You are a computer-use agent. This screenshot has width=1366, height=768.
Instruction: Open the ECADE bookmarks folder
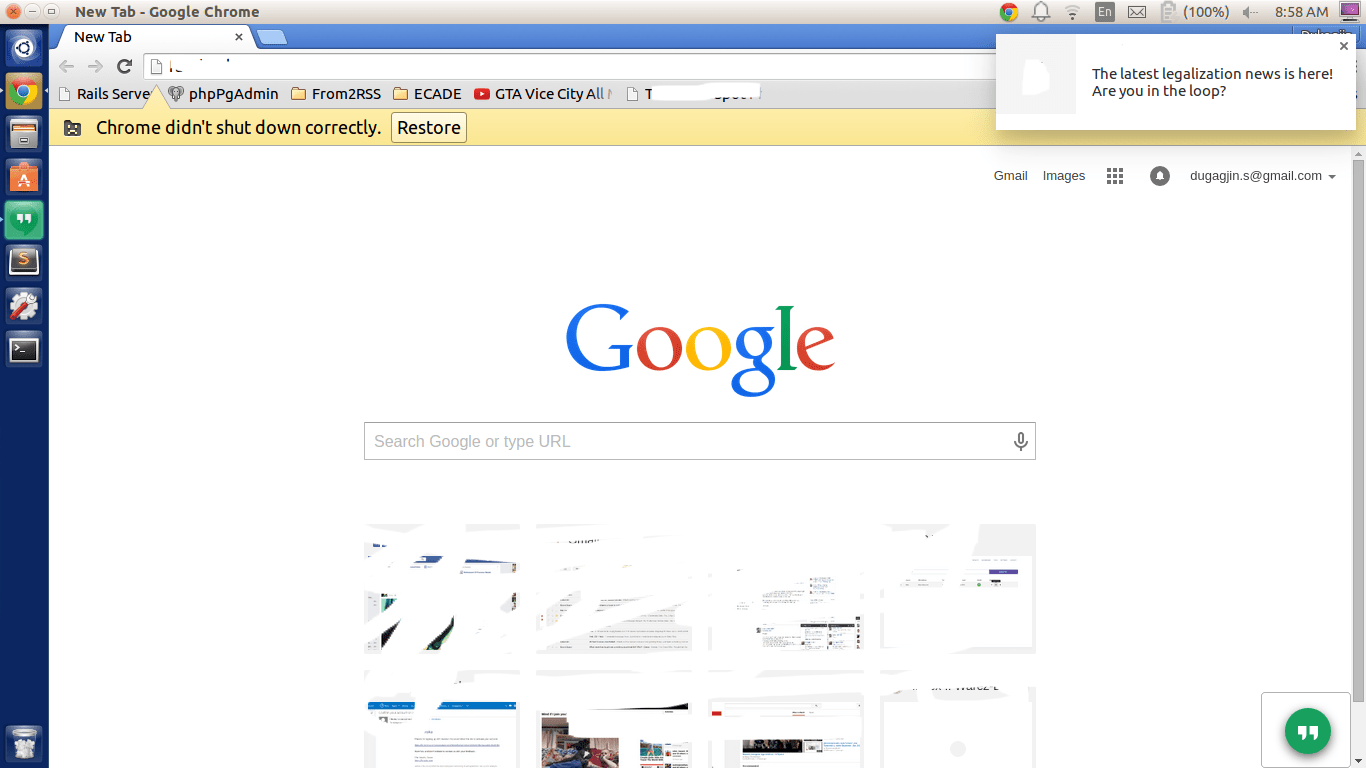tap(427, 94)
